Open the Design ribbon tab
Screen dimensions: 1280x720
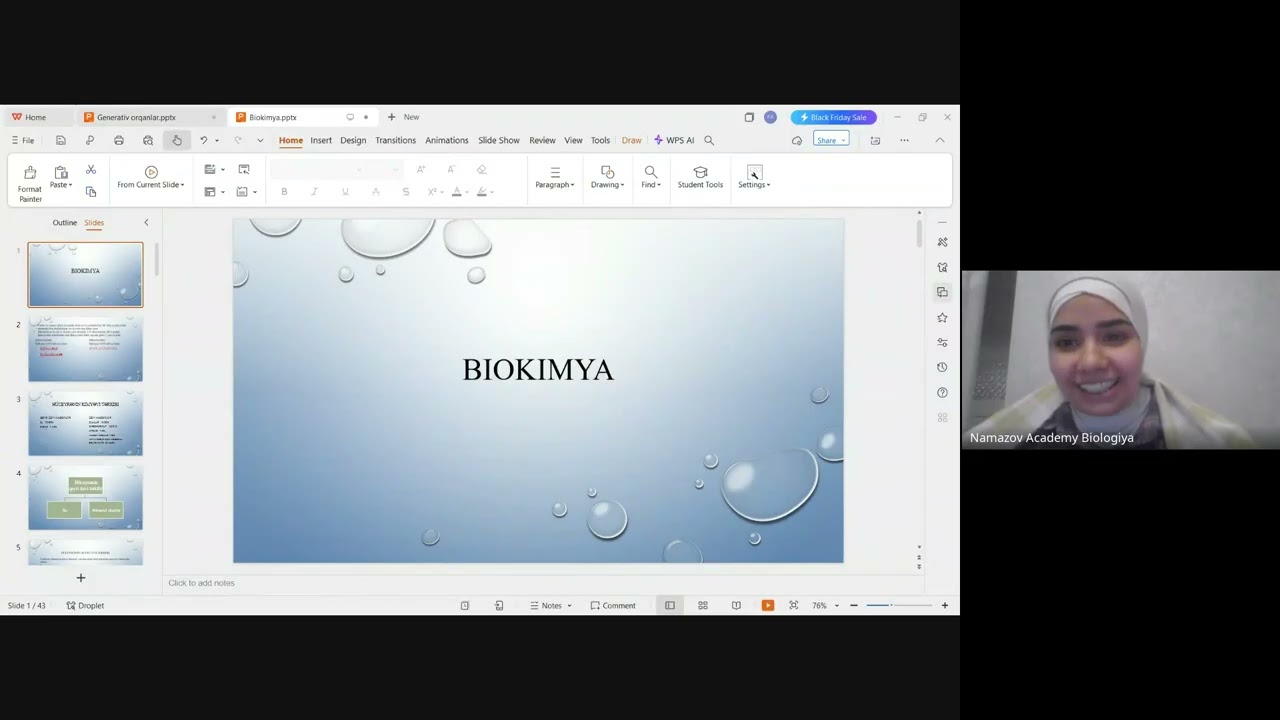(x=353, y=141)
